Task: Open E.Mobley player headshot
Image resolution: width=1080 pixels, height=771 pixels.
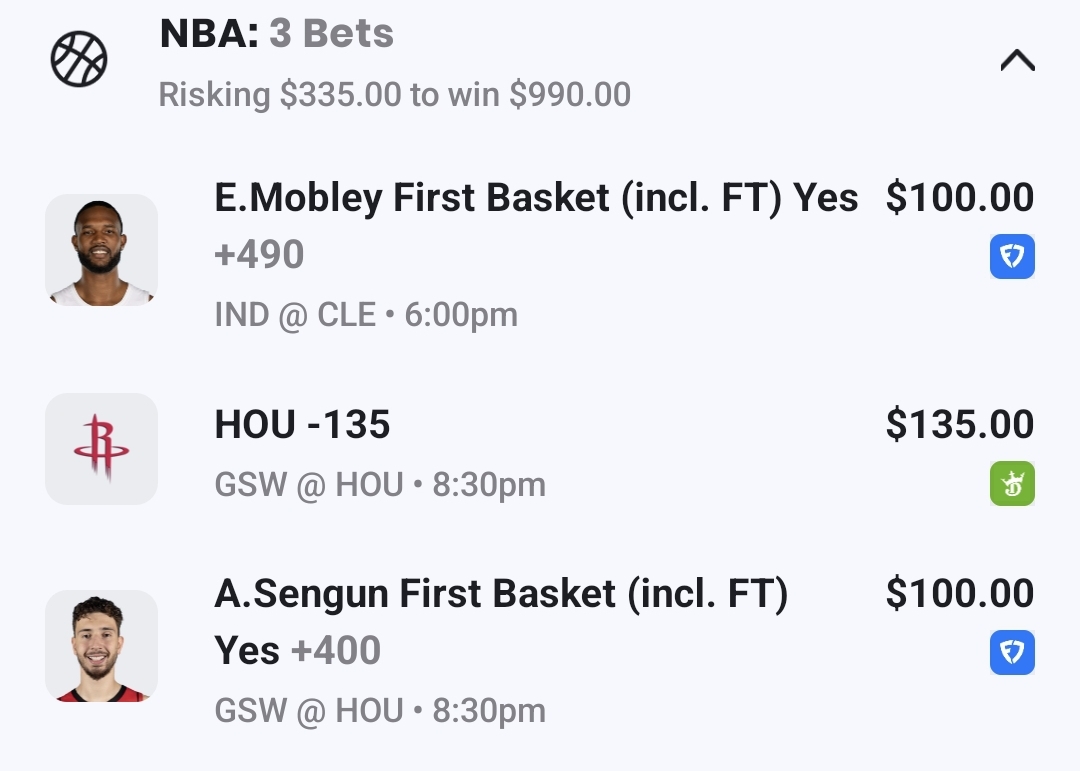Action: click(x=101, y=250)
